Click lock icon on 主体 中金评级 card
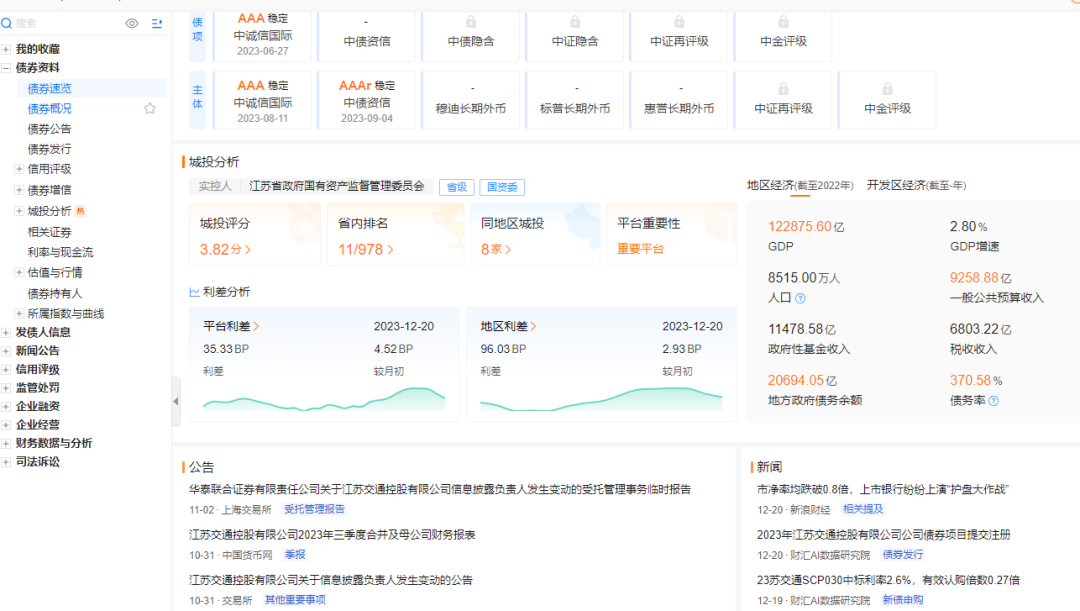 point(887,89)
